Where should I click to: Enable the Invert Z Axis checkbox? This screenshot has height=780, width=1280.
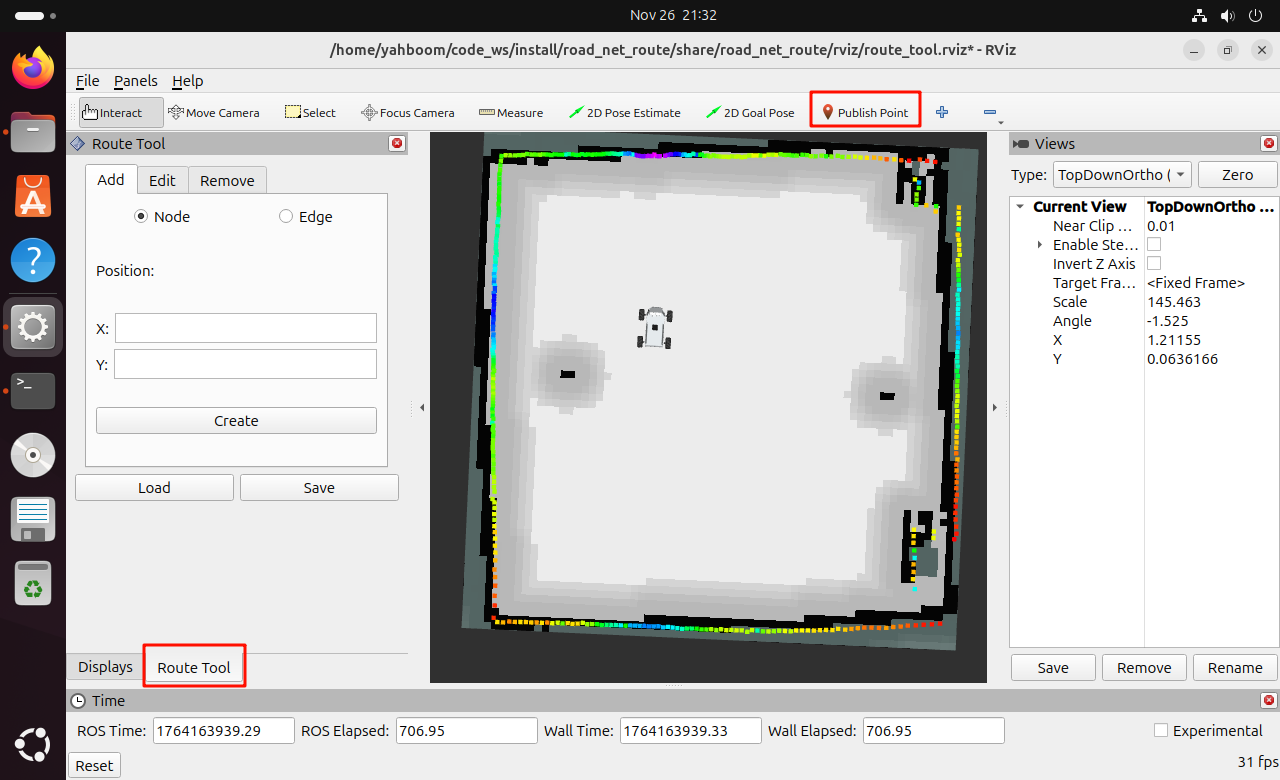[1154, 264]
